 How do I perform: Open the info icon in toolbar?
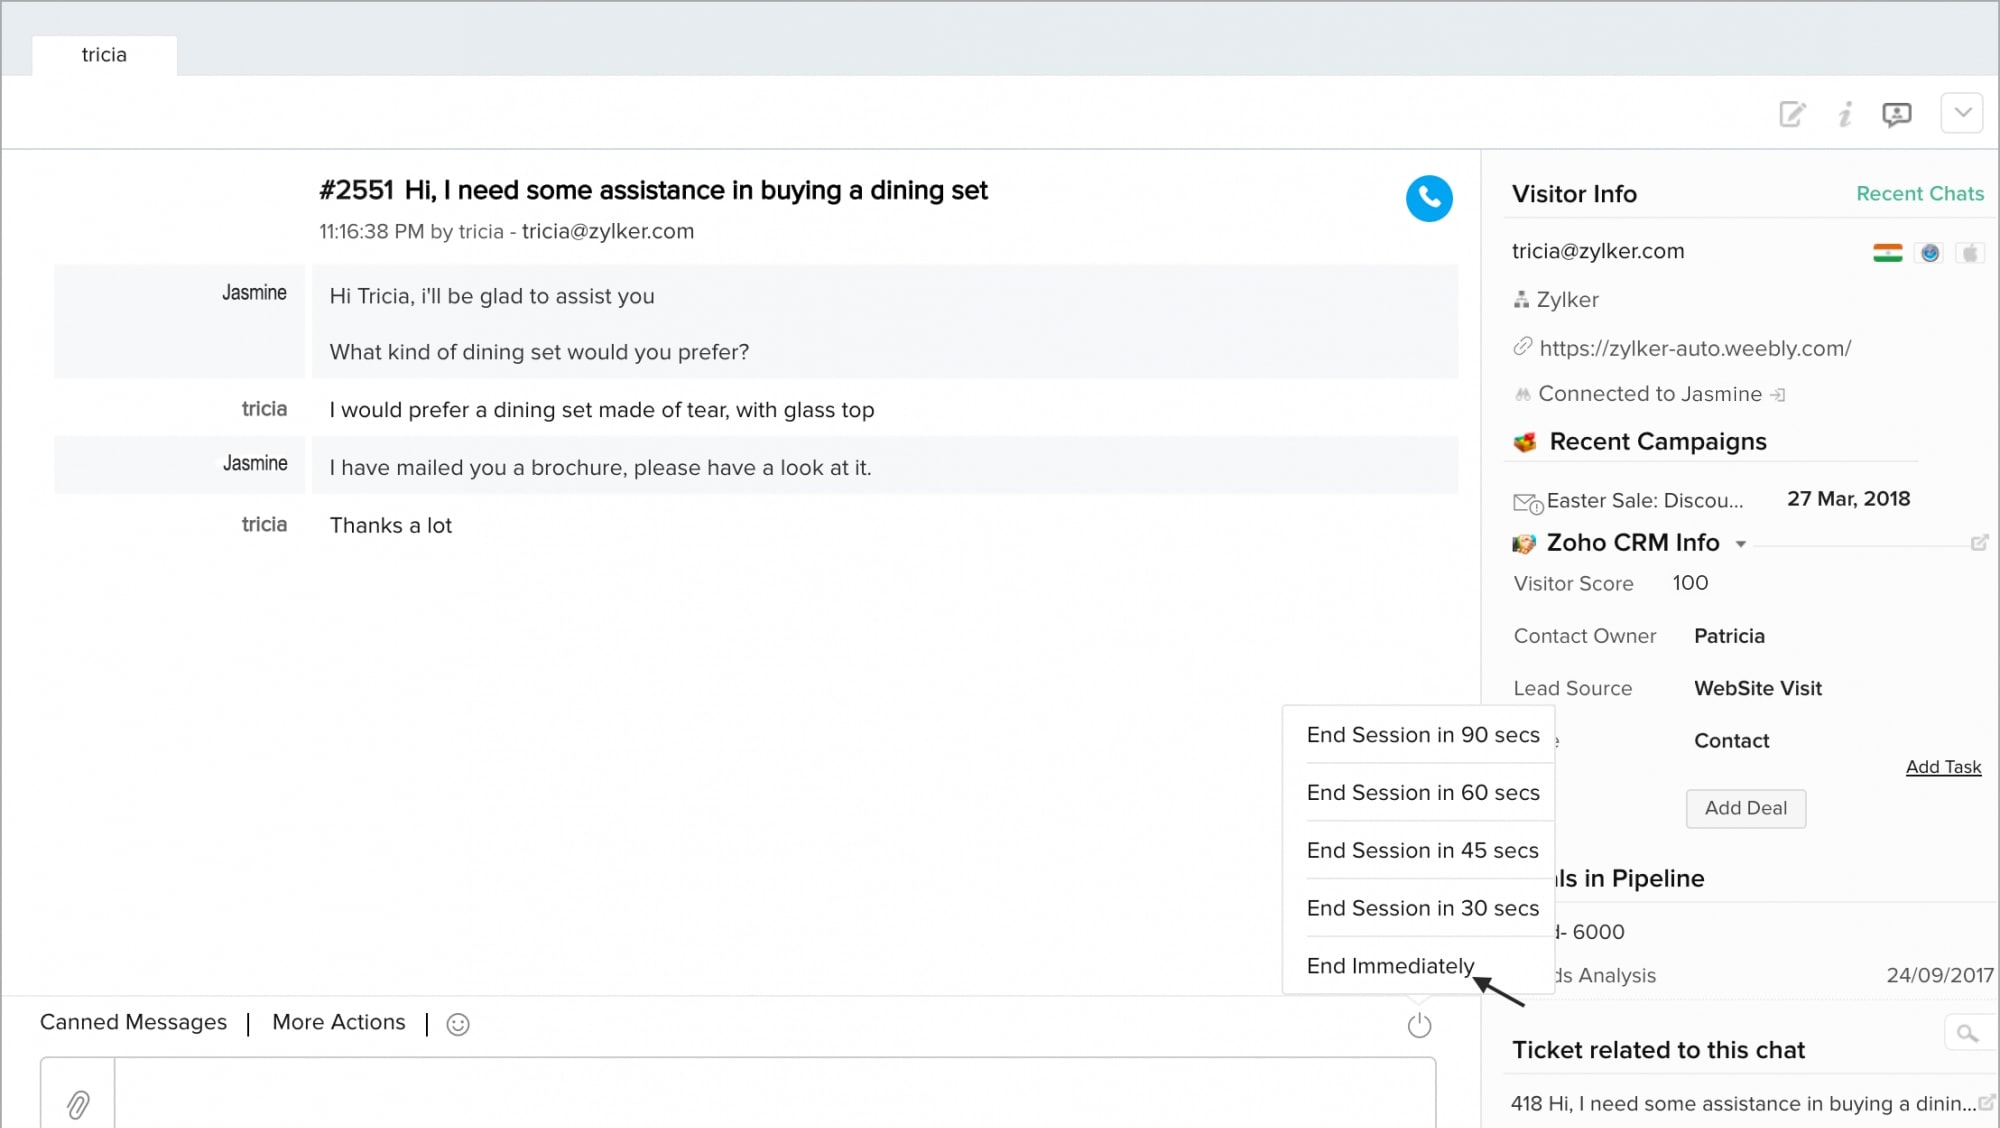pyautogui.click(x=1845, y=114)
